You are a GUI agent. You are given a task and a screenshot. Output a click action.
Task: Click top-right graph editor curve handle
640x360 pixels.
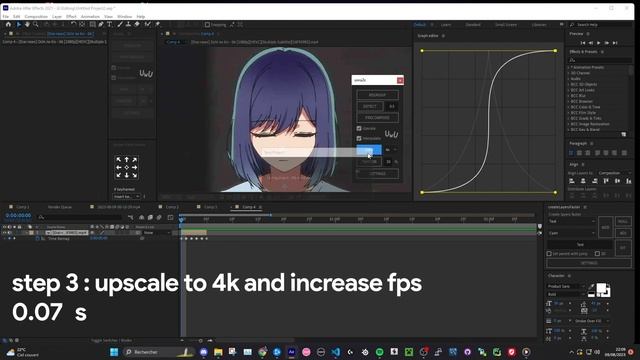(556, 51)
